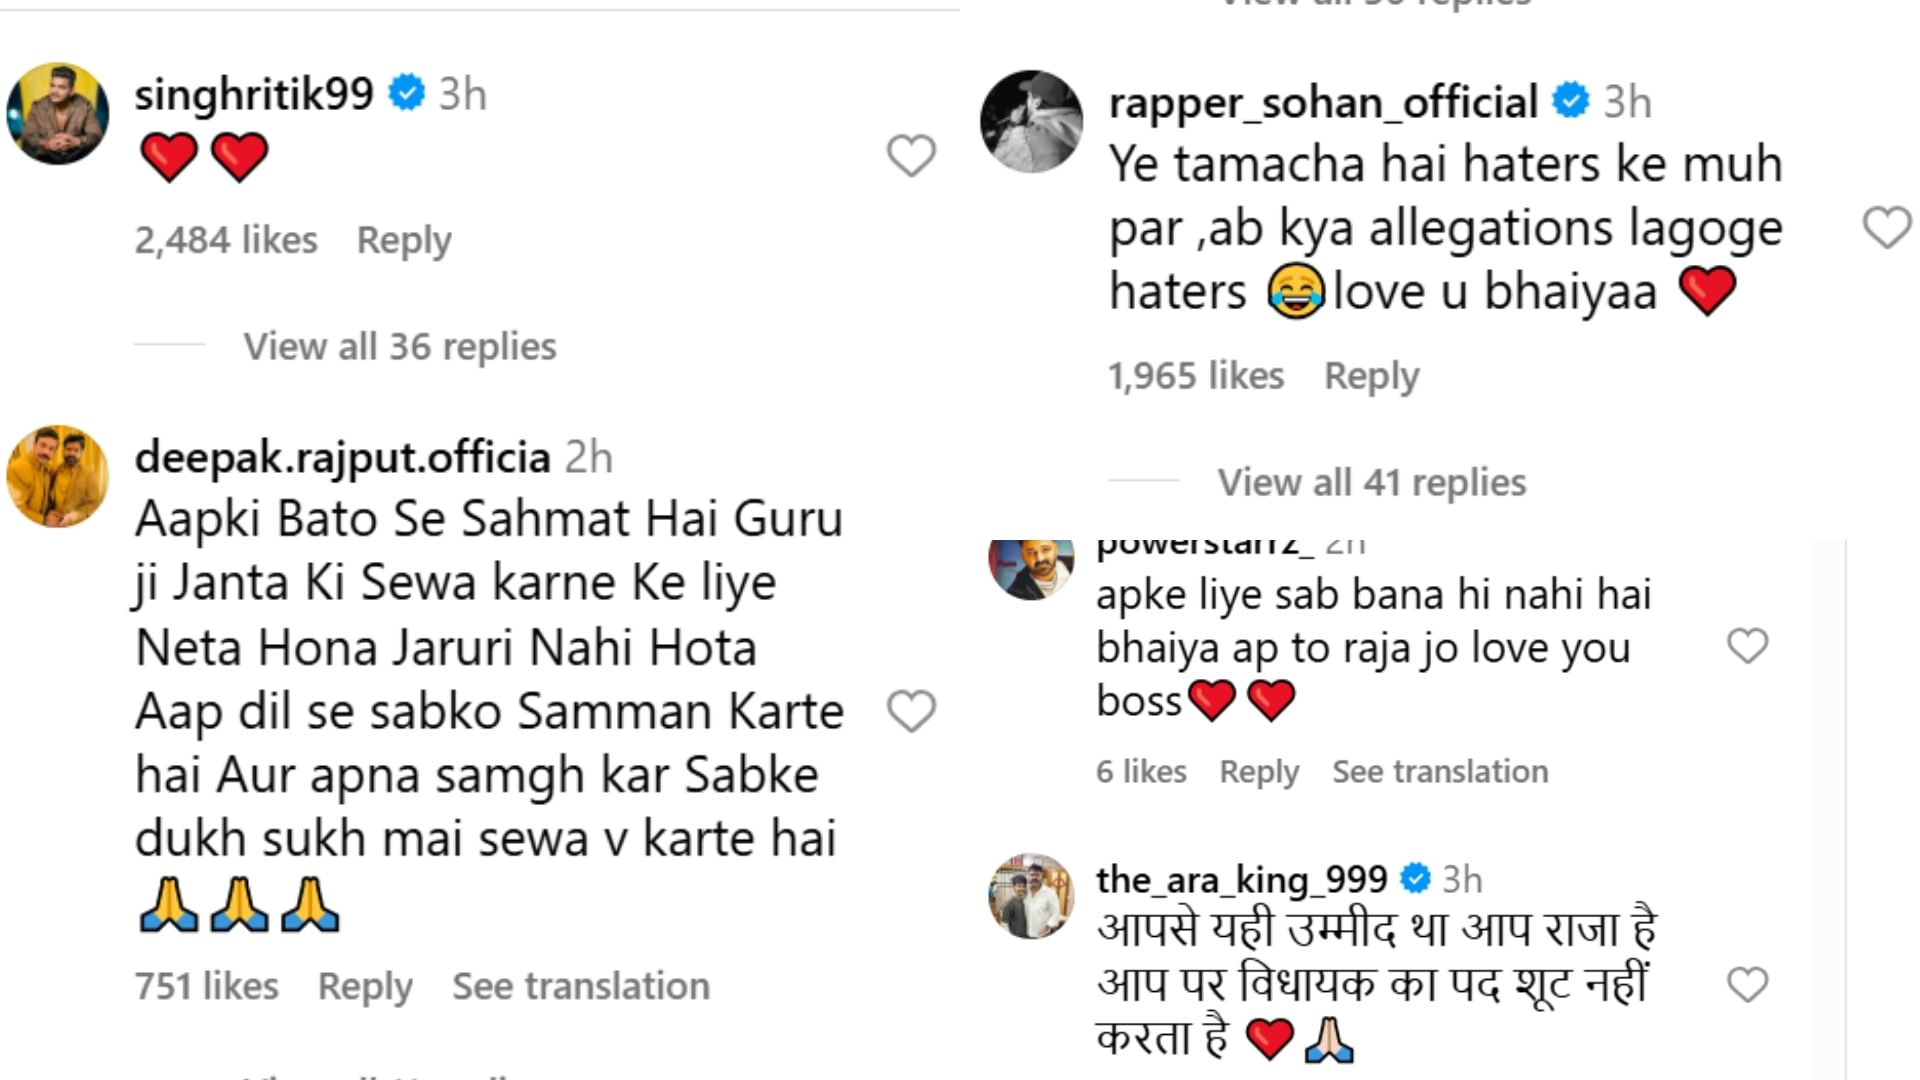See translation of 'apke liye sab bana' comment
Image resolution: width=1920 pixels, height=1080 pixels.
(1440, 771)
